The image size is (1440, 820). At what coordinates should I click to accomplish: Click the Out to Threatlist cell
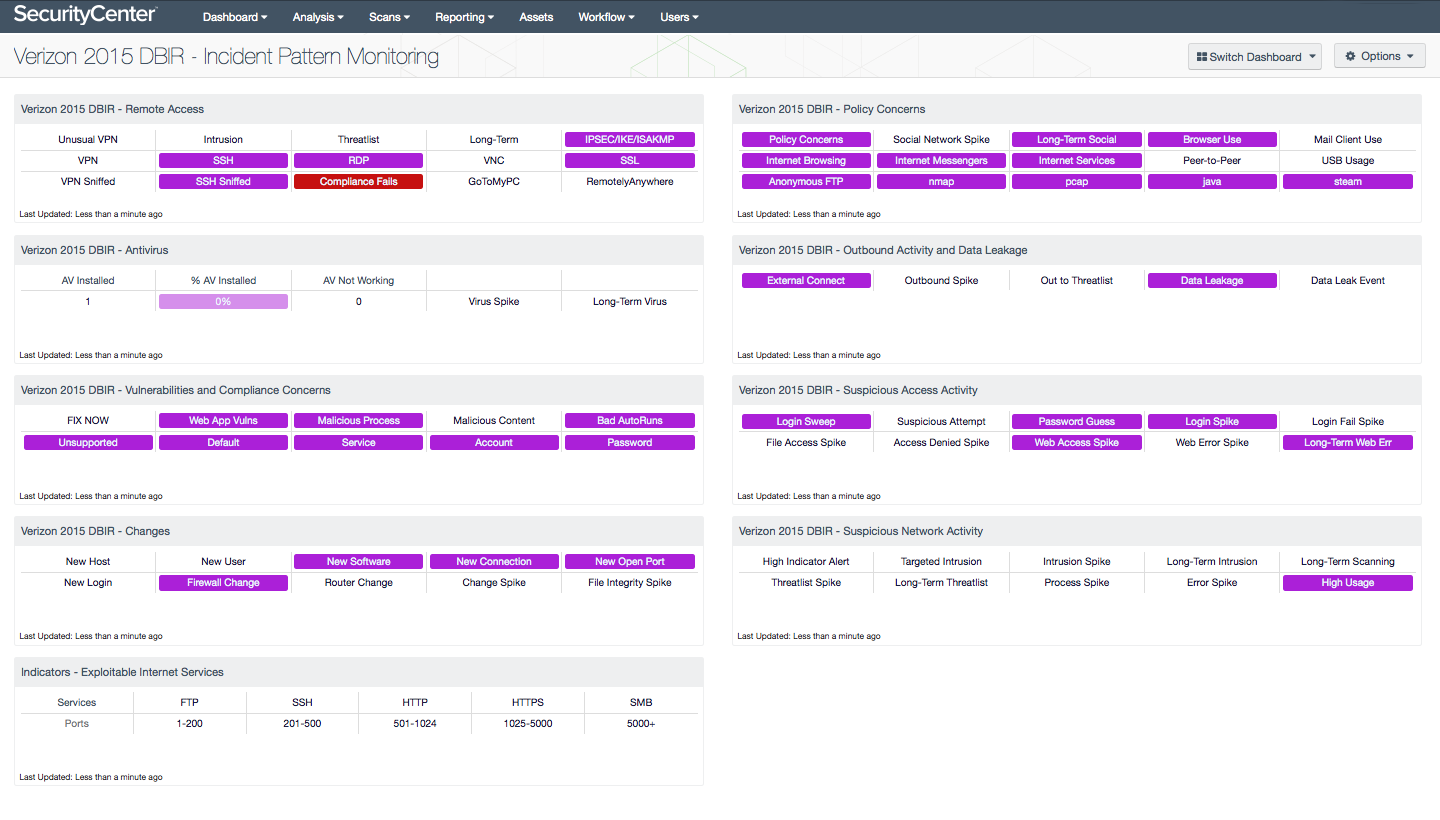[x=1077, y=281]
